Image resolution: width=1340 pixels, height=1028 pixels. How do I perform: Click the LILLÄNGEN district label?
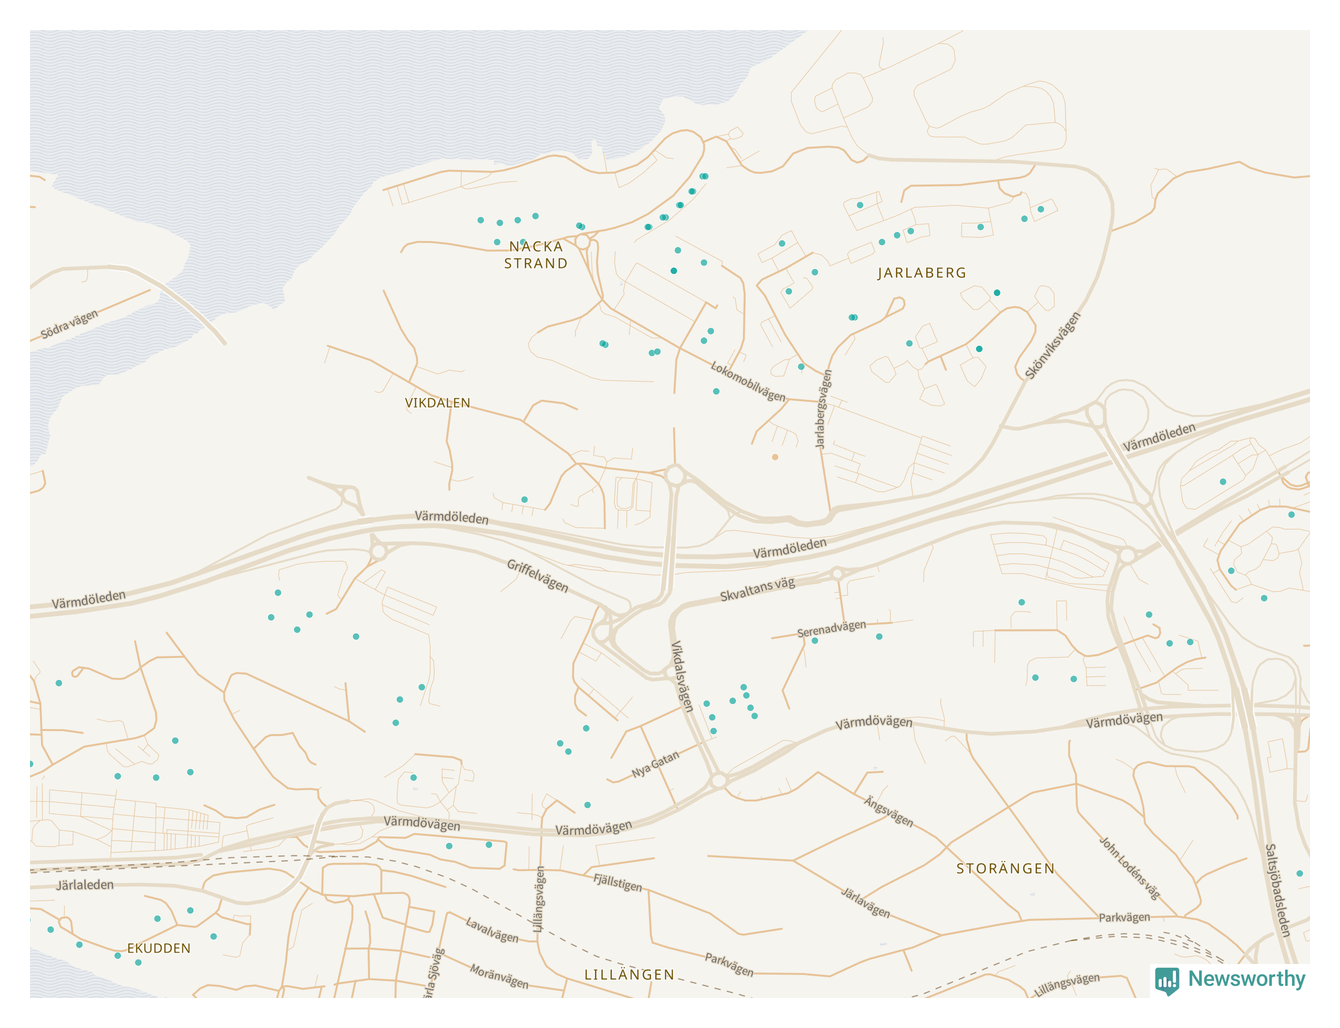click(629, 975)
